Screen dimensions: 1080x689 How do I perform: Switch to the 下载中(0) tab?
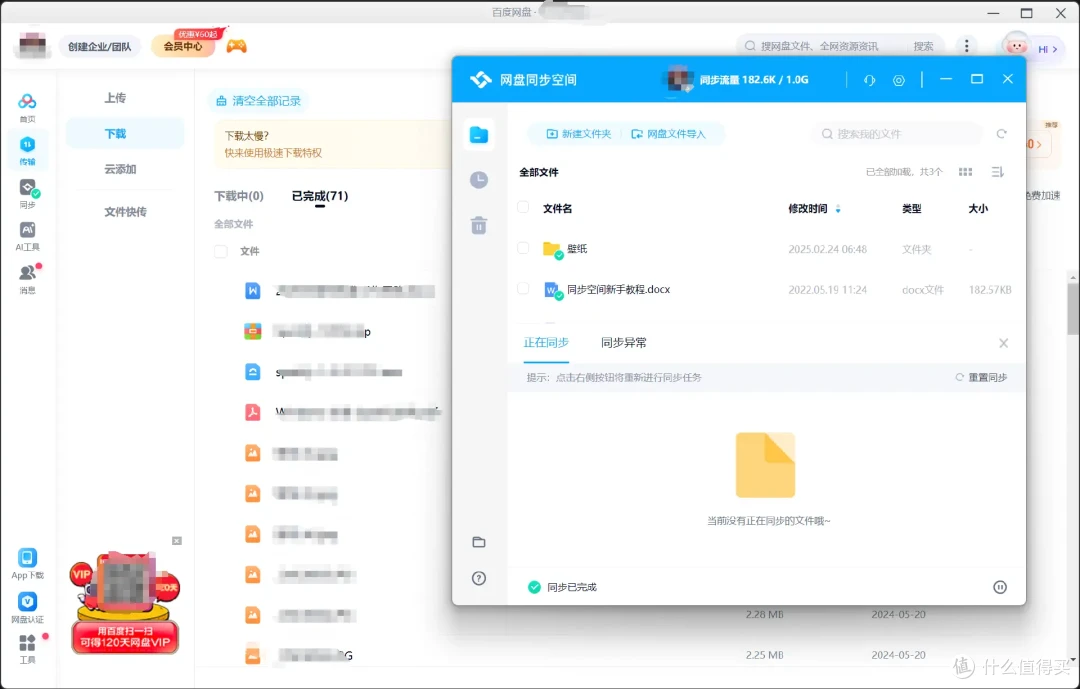pyautogui.click(x=238, y=196)
